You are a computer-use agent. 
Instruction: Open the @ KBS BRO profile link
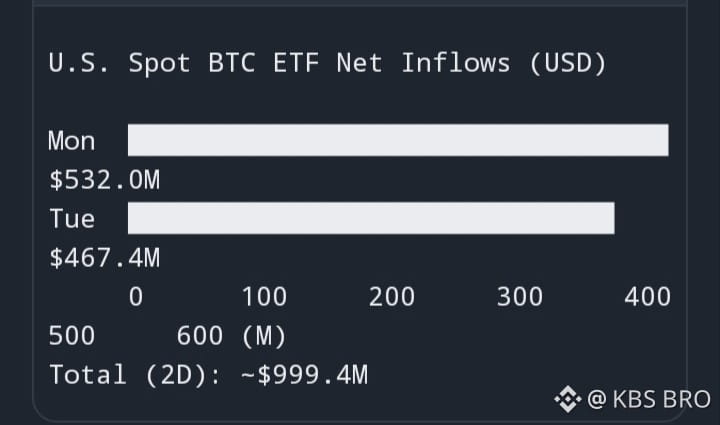pos(649,399)
